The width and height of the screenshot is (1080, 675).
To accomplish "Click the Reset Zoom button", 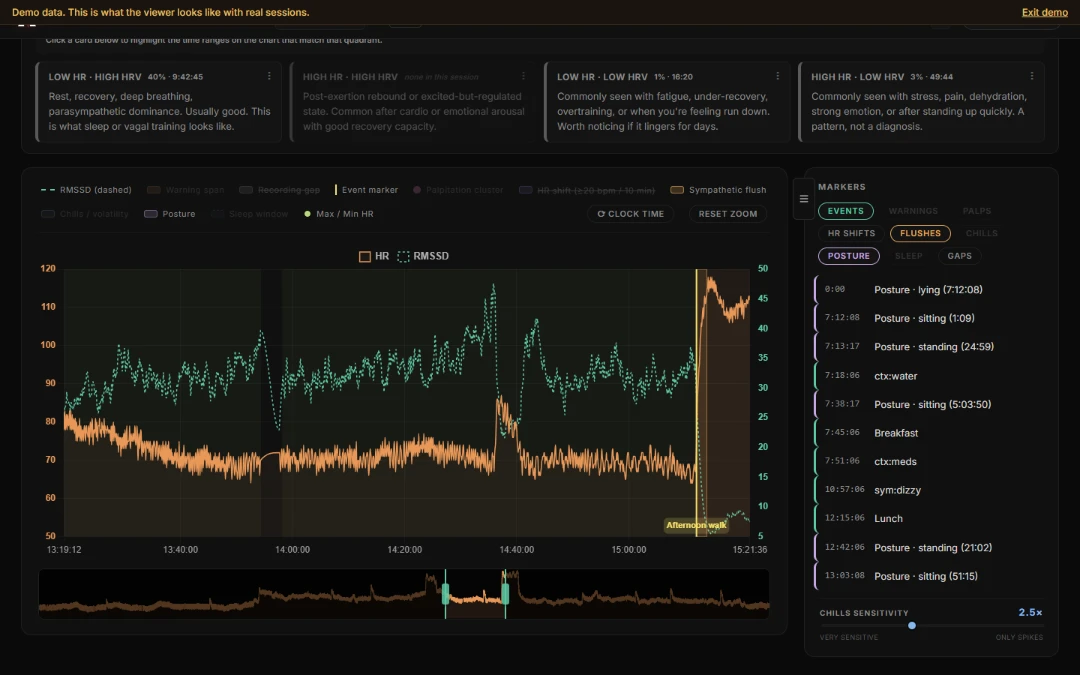I will [x=728, y=214].
